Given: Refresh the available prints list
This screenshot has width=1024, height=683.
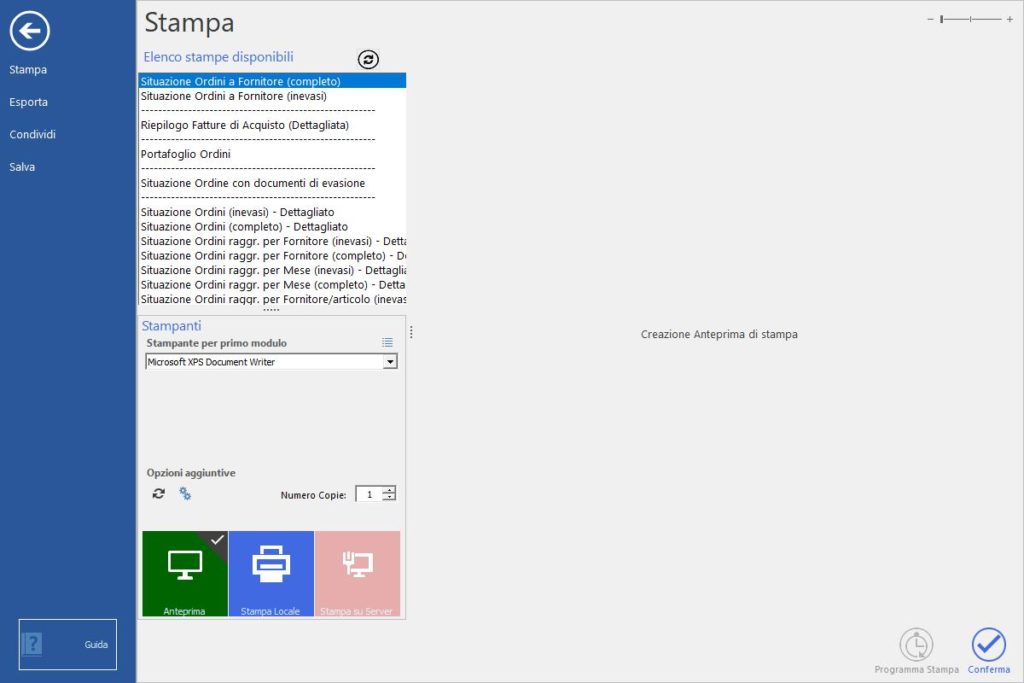Looking at the screenshot, I should (368, 59).
